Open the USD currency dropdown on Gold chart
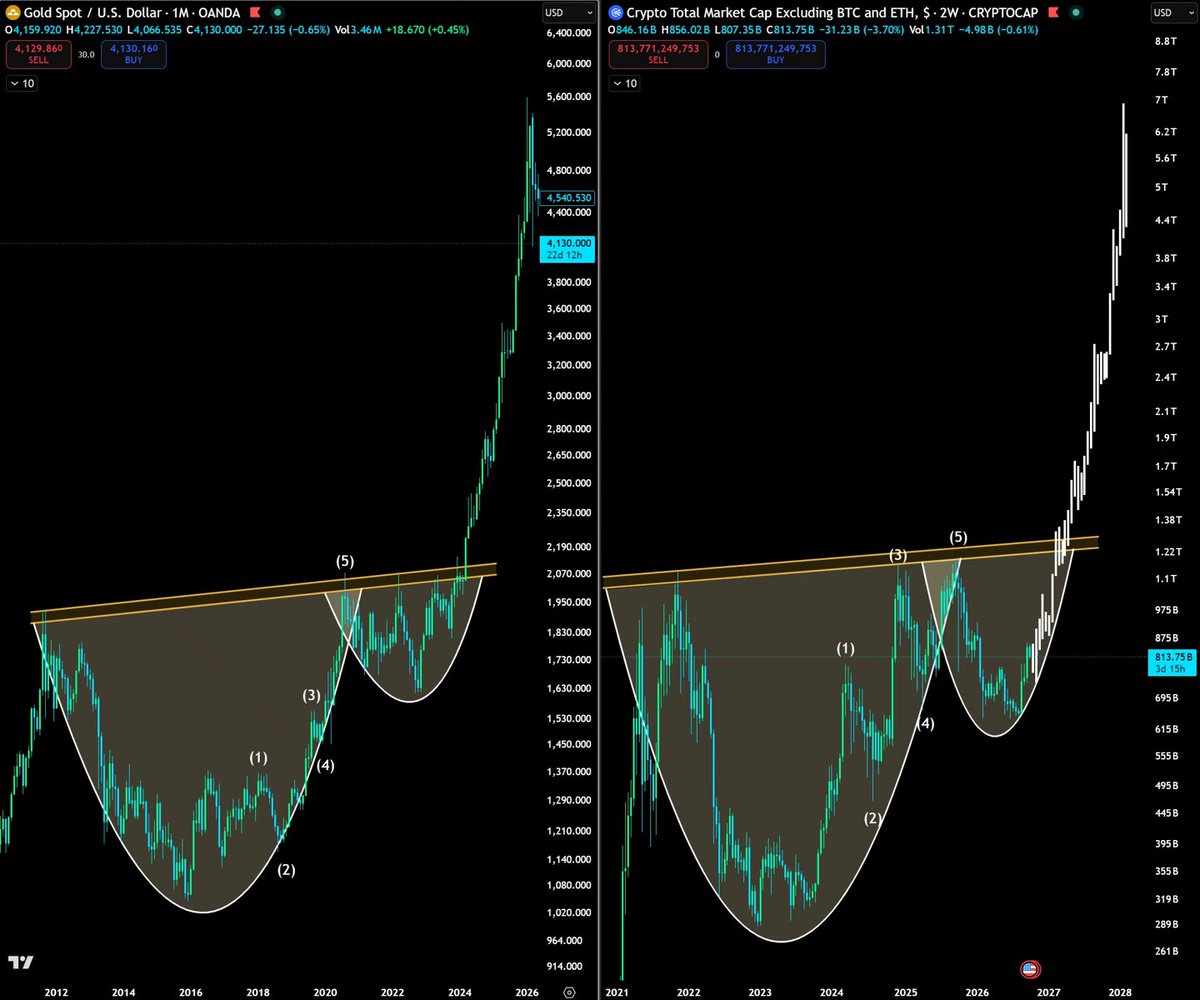Image resolution: width=1200 pixels, height=1000 pixels. pos(567,13)
